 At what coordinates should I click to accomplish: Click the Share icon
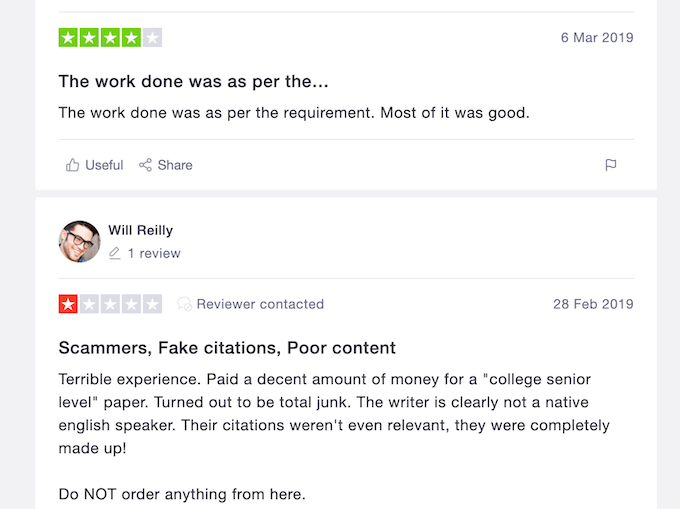[146, 165]
